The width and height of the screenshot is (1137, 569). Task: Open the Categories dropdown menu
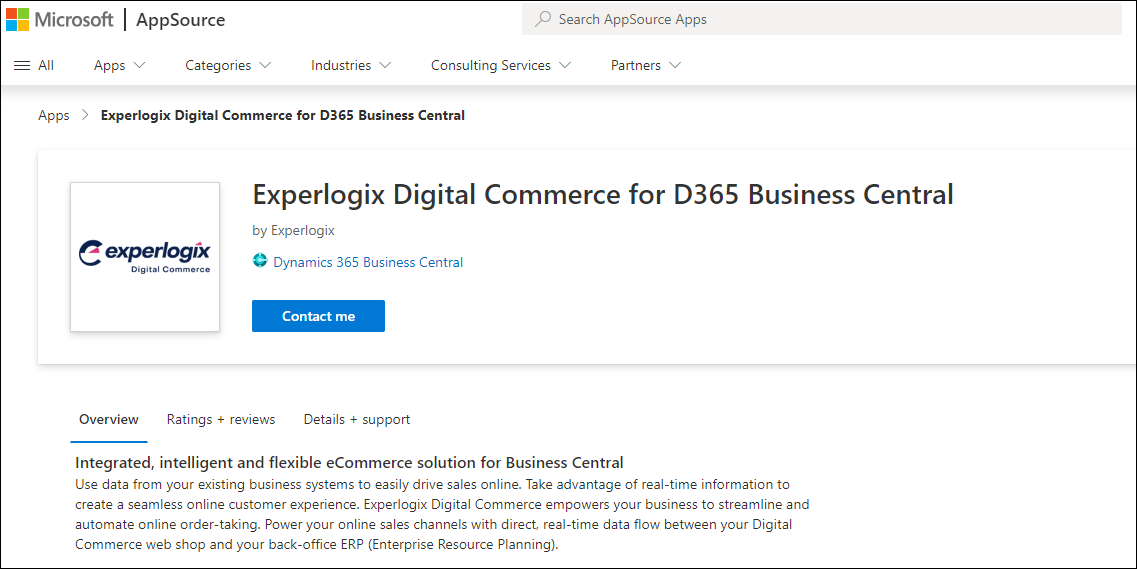click(228, 65)
